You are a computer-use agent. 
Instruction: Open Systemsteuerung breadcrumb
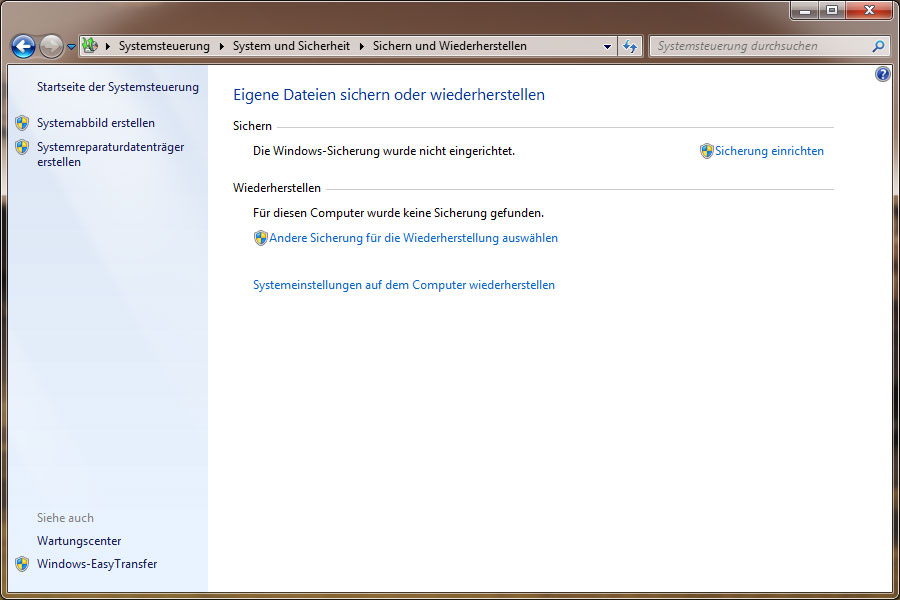tap(164, 46)
